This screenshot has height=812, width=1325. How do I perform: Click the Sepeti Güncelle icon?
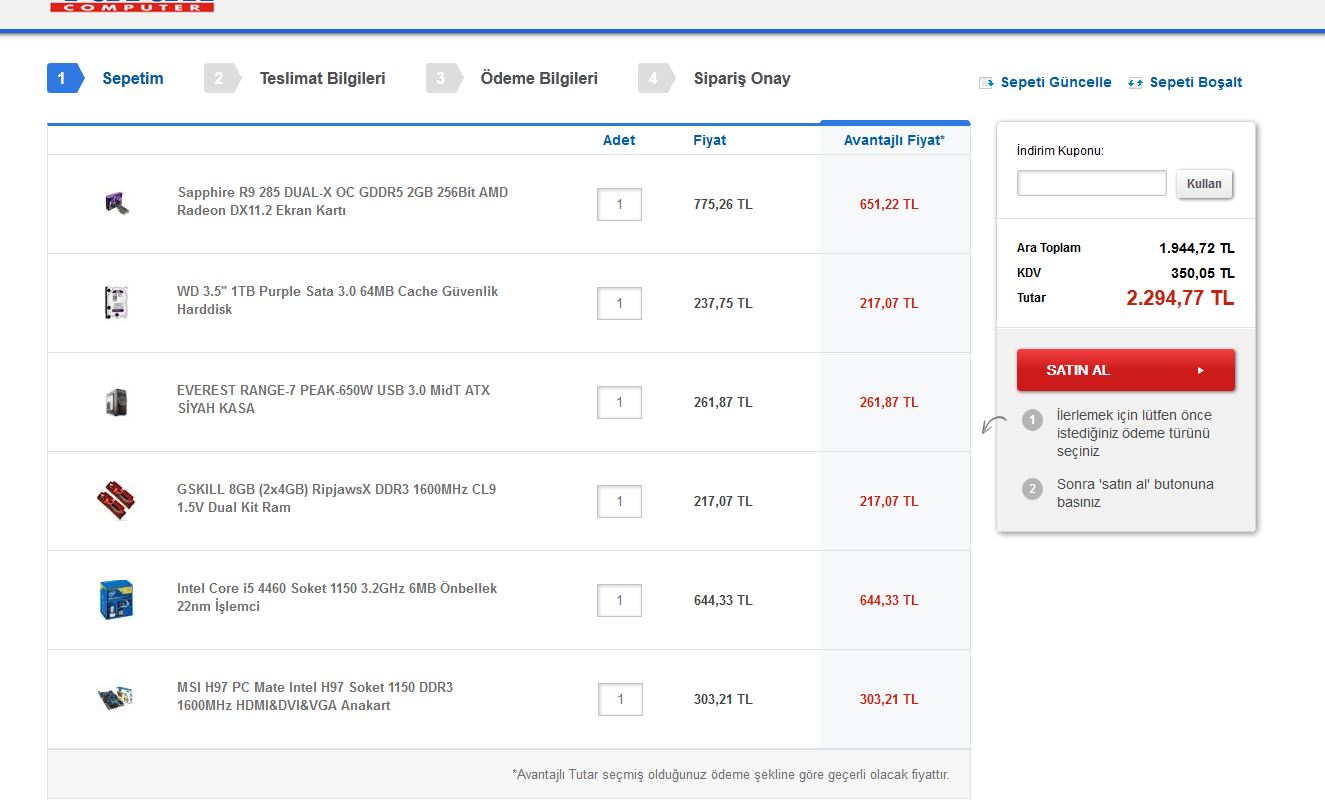(x=986, y=83)
